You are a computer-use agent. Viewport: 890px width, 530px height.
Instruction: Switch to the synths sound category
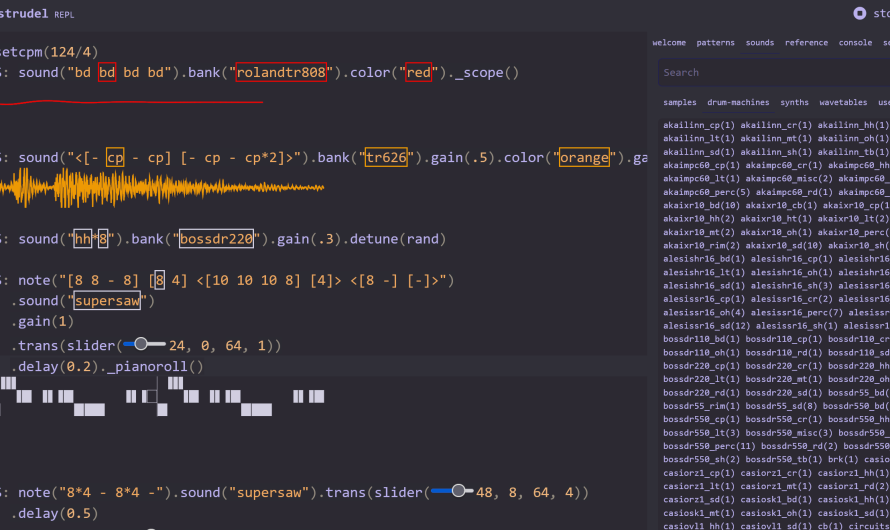[795, 102]
